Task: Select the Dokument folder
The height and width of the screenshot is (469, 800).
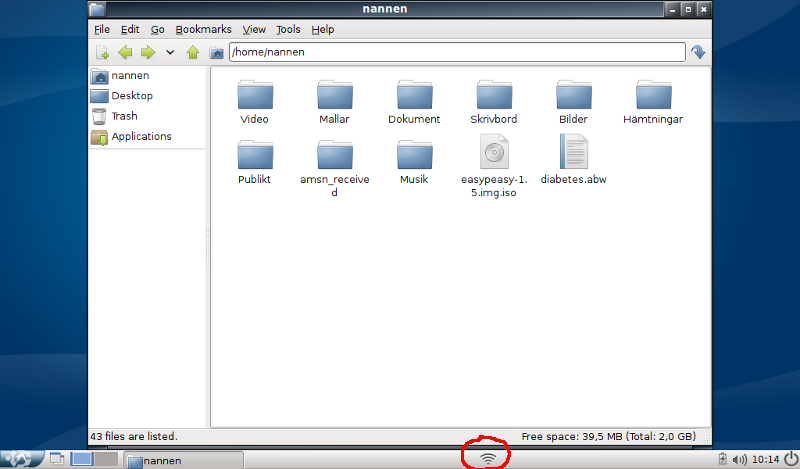Action: [x=414, y=102]
